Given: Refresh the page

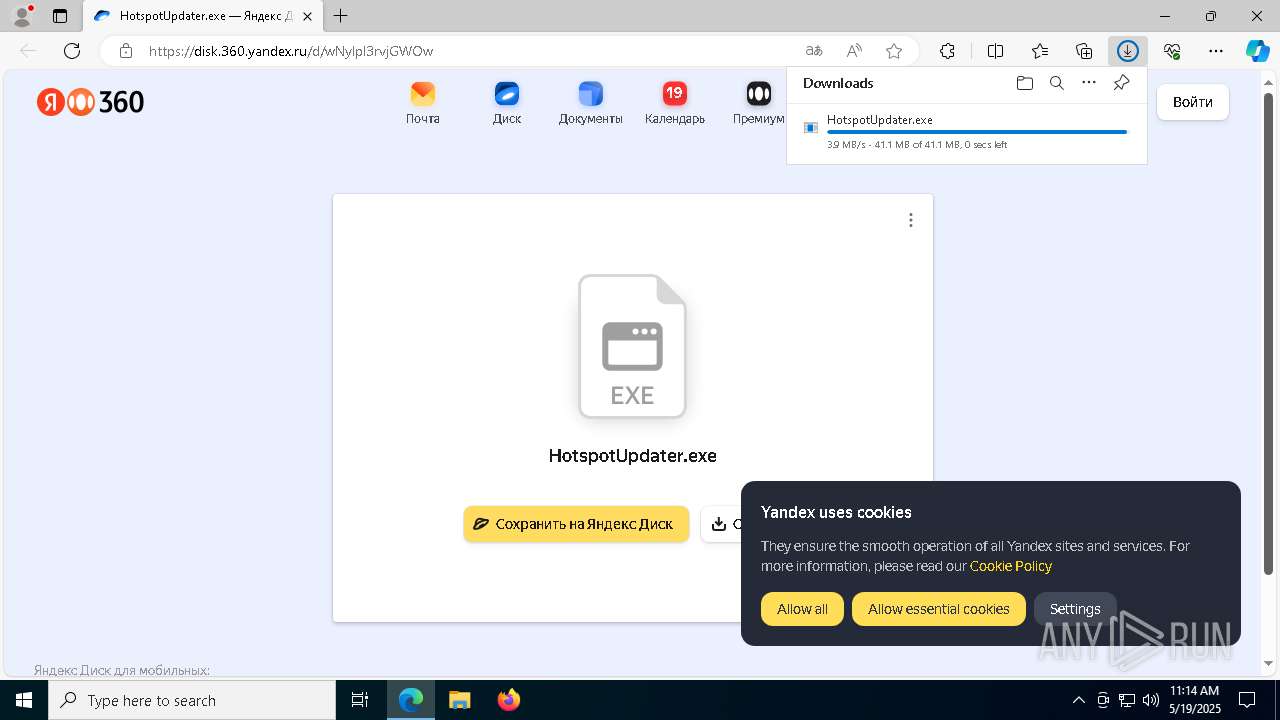Looking at the screenshot, I should 72,51.
